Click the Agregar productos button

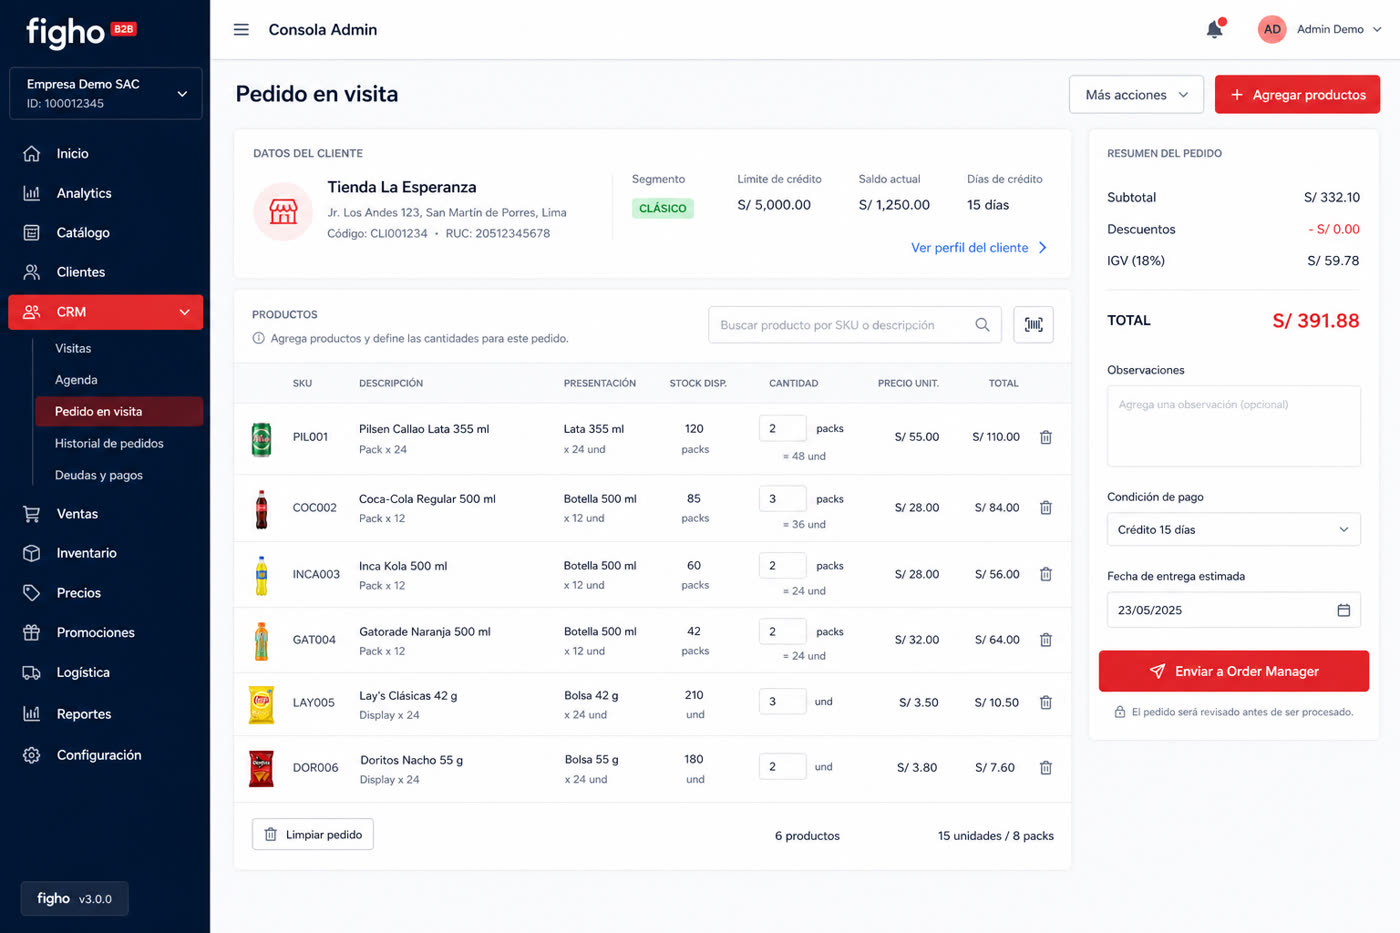[x=1297, y=95]
